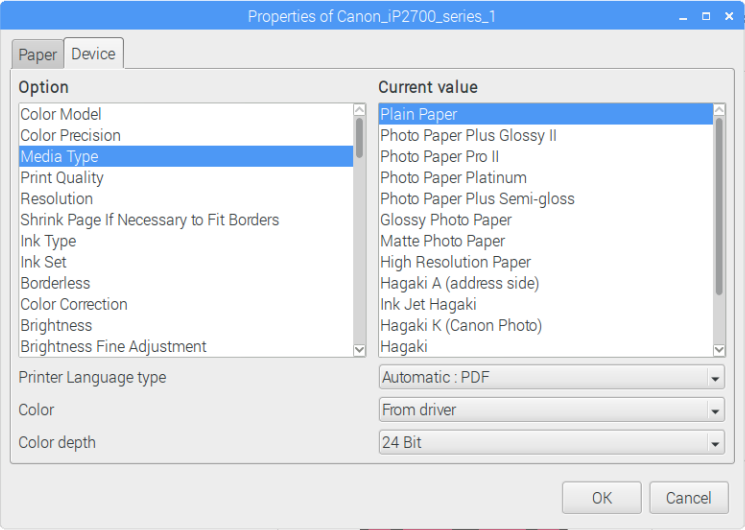The height and width of the screenshot is (530, 745).
Task: Click the Option list scroll-down arrow
Action: coord(360,350)
